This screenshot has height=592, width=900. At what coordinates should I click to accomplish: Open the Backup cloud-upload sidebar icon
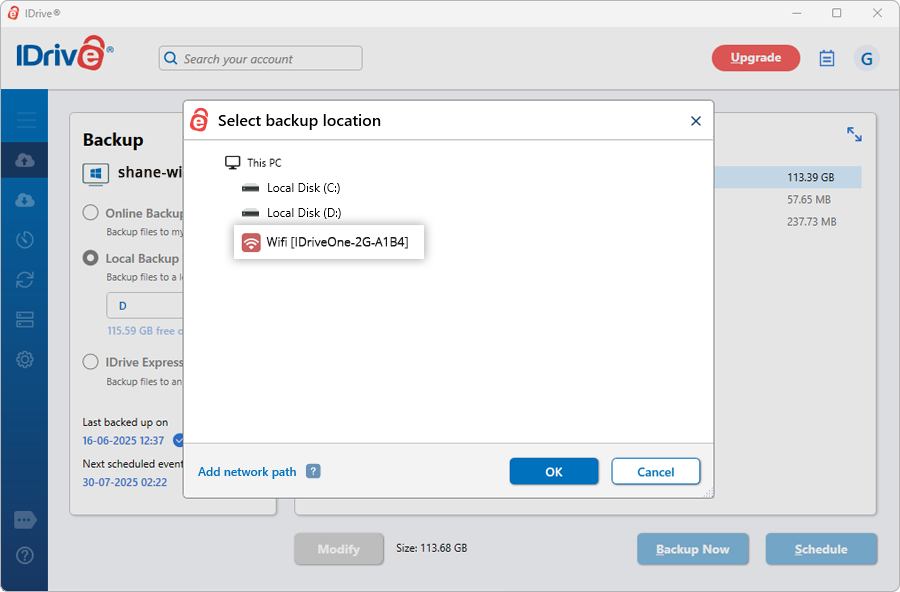[x=25, y=160]
